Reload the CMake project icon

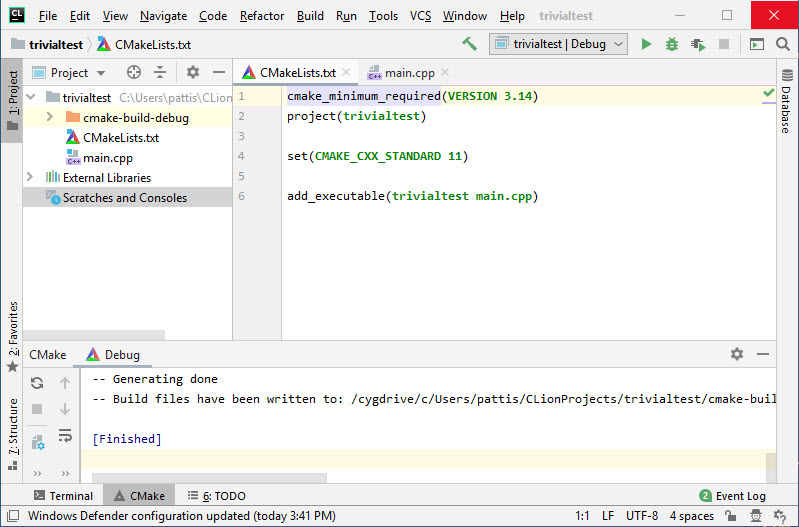tap(37, 383)
